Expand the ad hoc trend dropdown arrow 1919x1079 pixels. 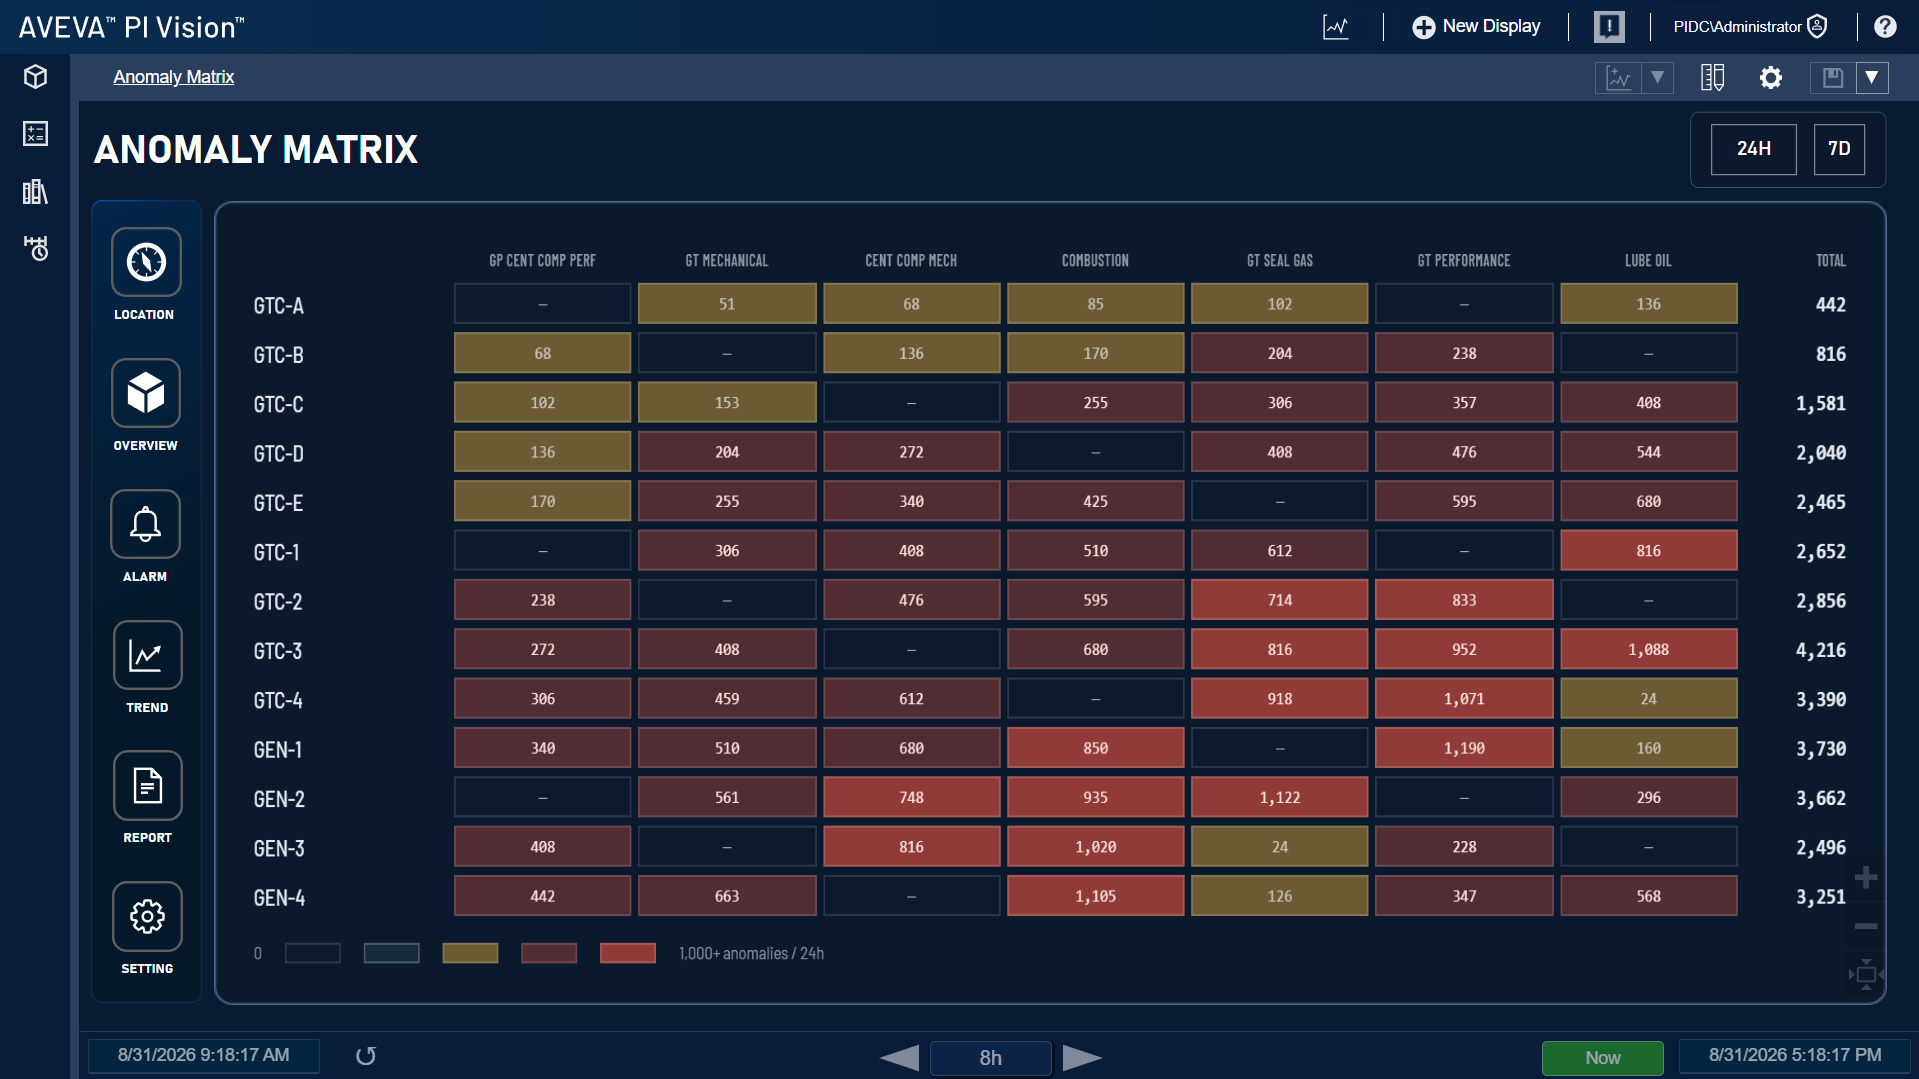tap(1658, 77)
